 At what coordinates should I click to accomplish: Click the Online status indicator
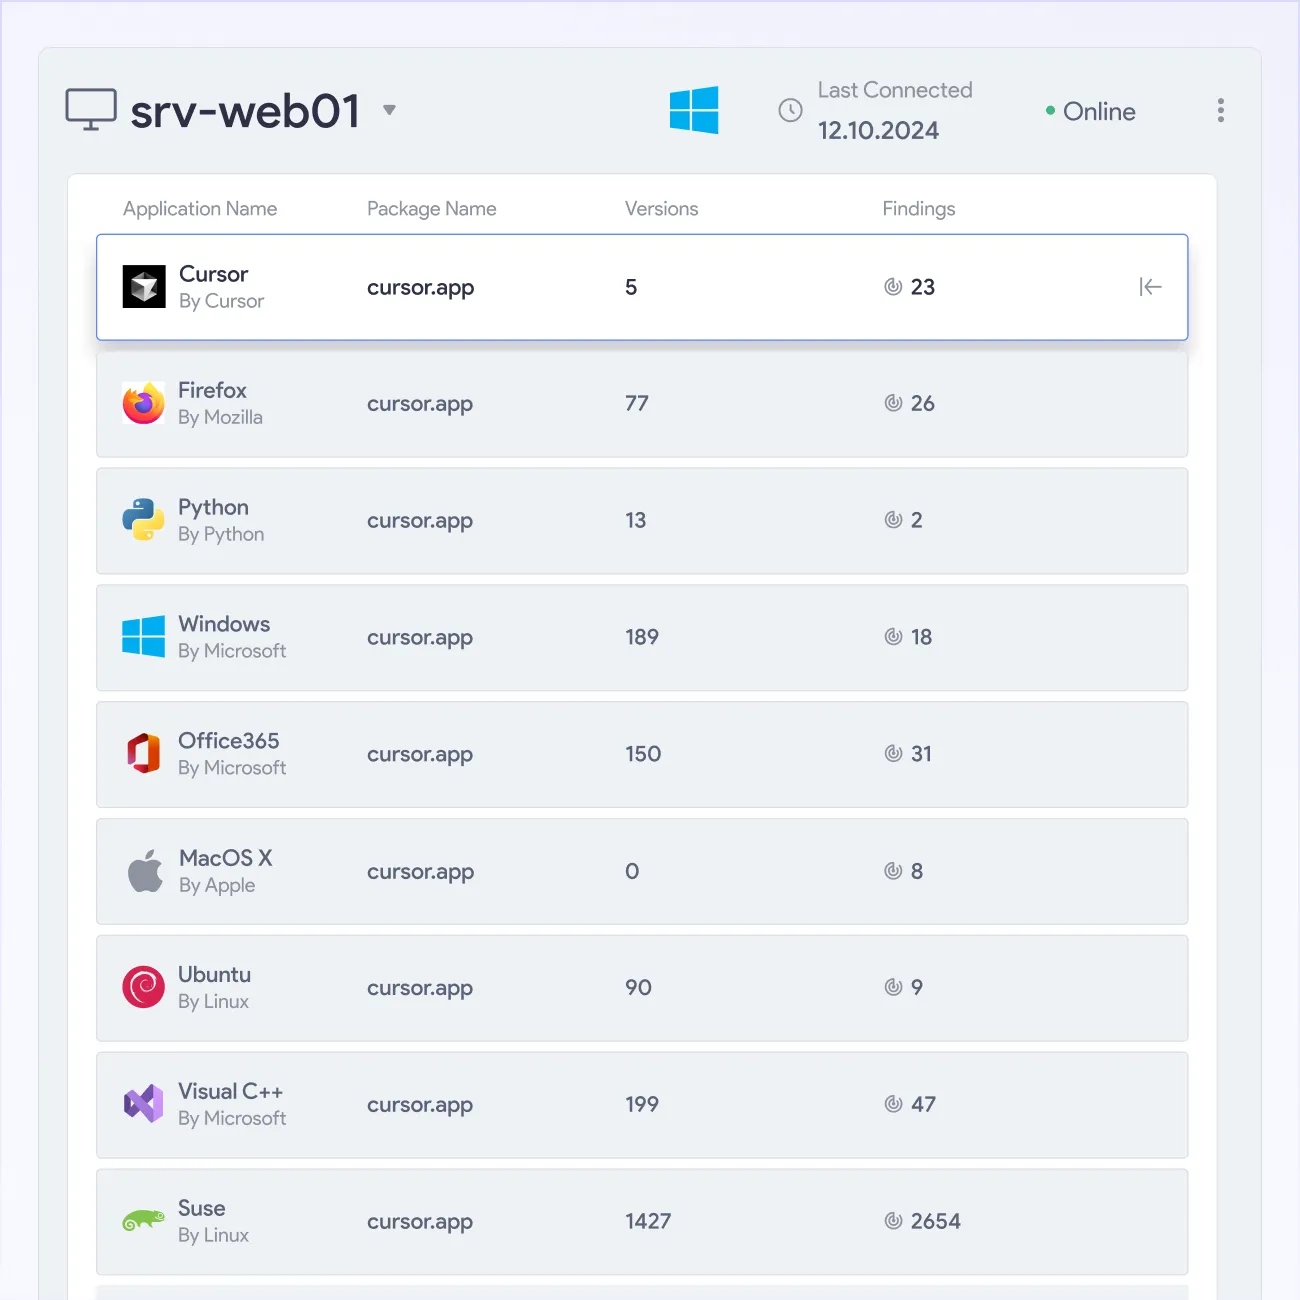pyautogui.click(x=1090, y=111)
